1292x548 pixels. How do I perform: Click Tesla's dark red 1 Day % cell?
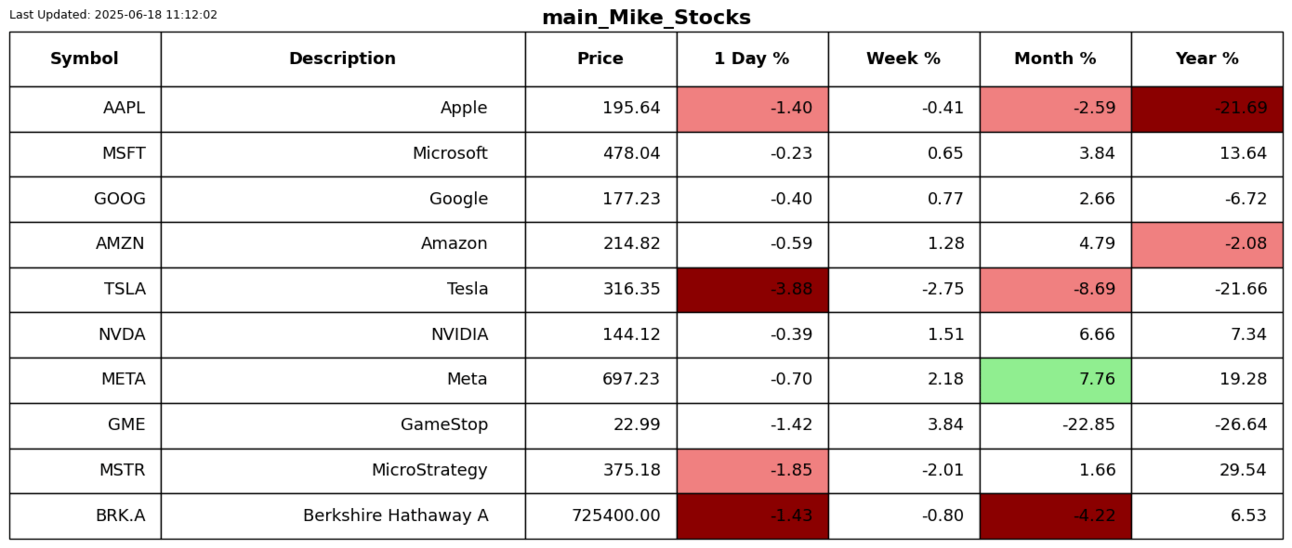click(x=752, y=290)
